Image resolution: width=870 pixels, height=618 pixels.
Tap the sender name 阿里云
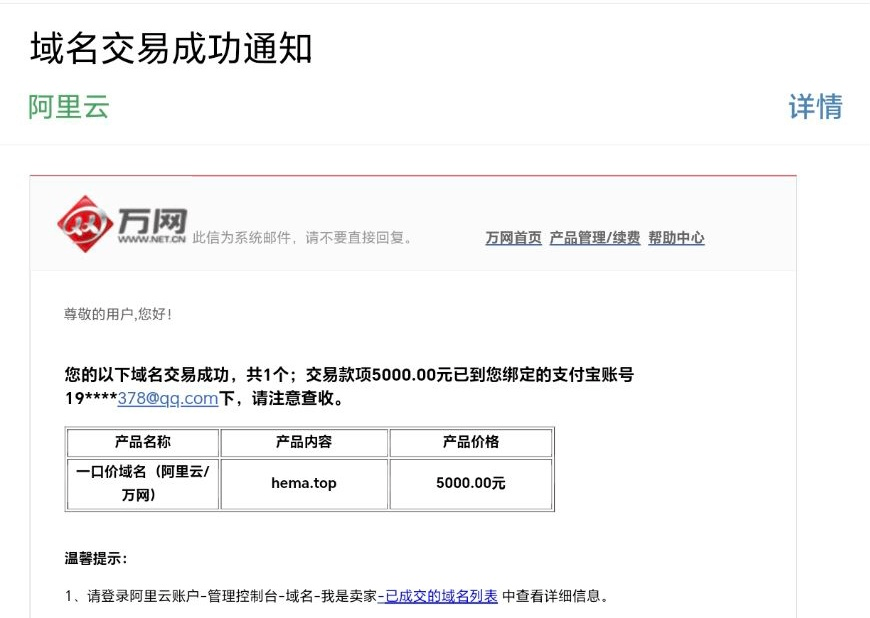pos(69,106)
